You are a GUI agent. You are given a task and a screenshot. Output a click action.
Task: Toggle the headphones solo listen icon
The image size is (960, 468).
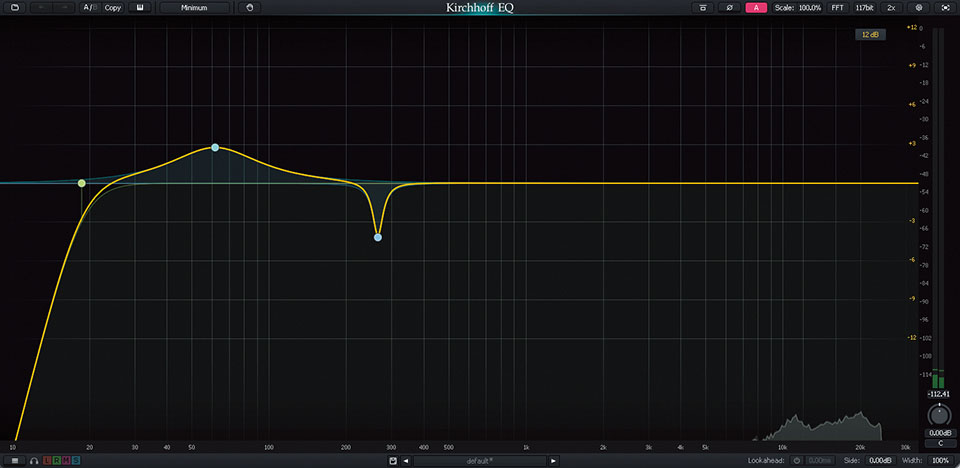(x=34, y=461)
